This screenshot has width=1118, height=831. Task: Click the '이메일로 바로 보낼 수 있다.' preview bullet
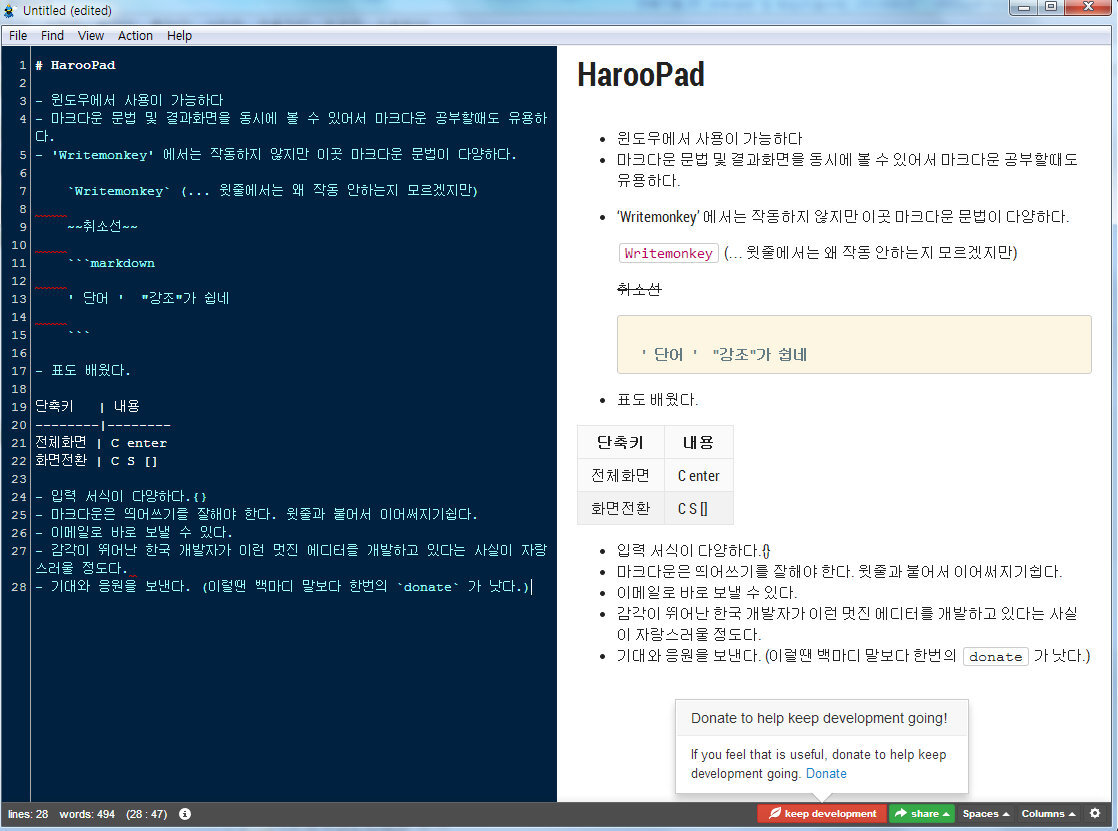(x=706, y=593)
